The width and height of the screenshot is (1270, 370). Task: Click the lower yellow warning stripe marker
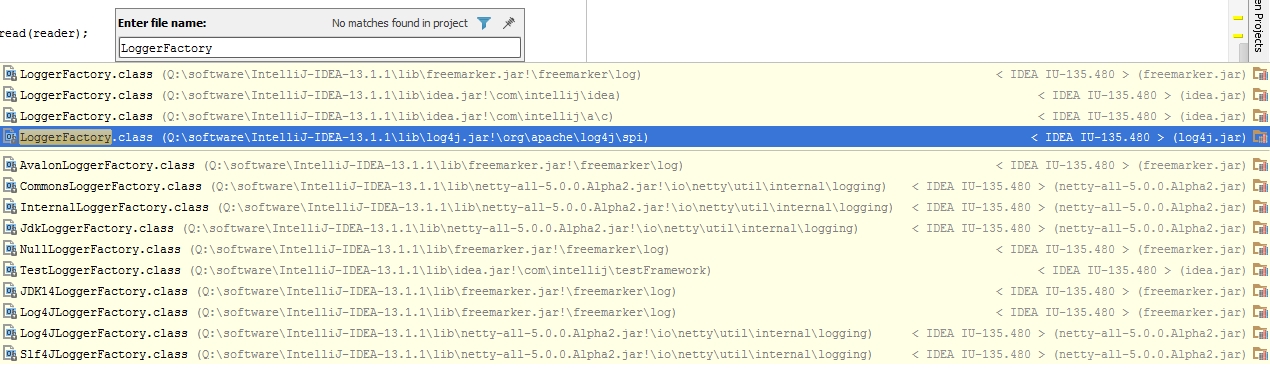(1238, 35)
